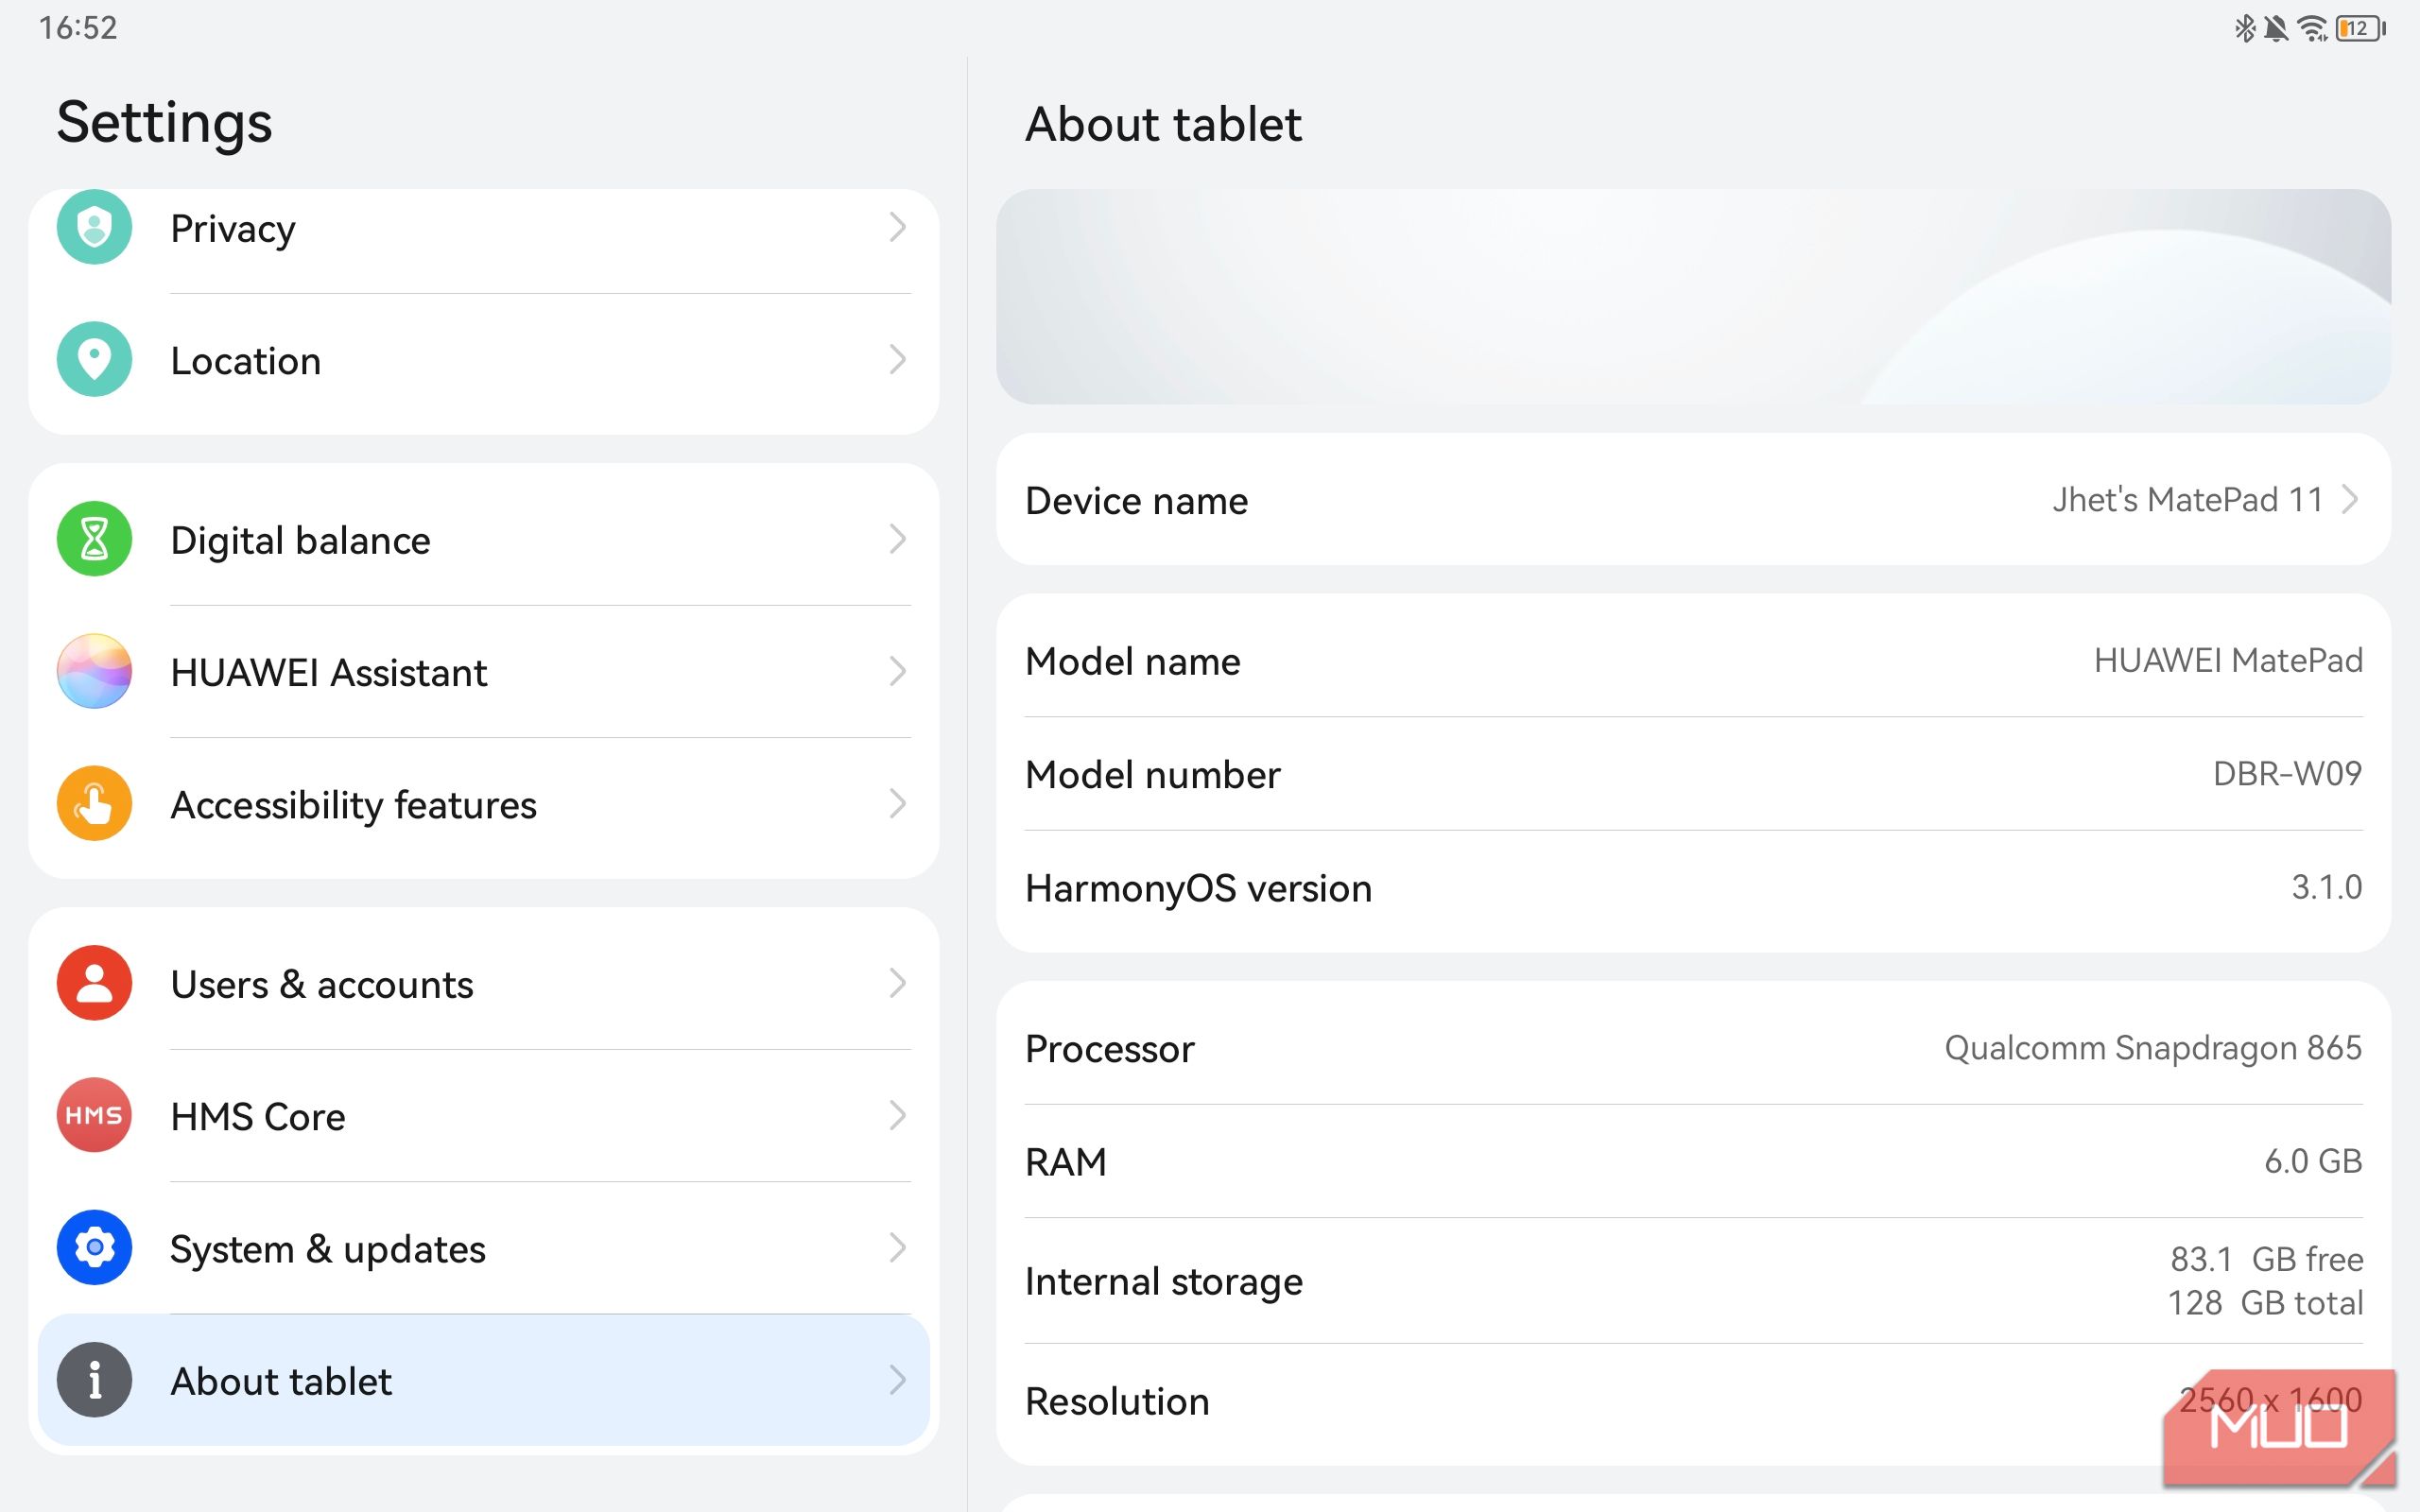Tap the Resolution label
Image resolution: width=2420 pixels, height=1512 pixels.
(x=1117, y=1401)
